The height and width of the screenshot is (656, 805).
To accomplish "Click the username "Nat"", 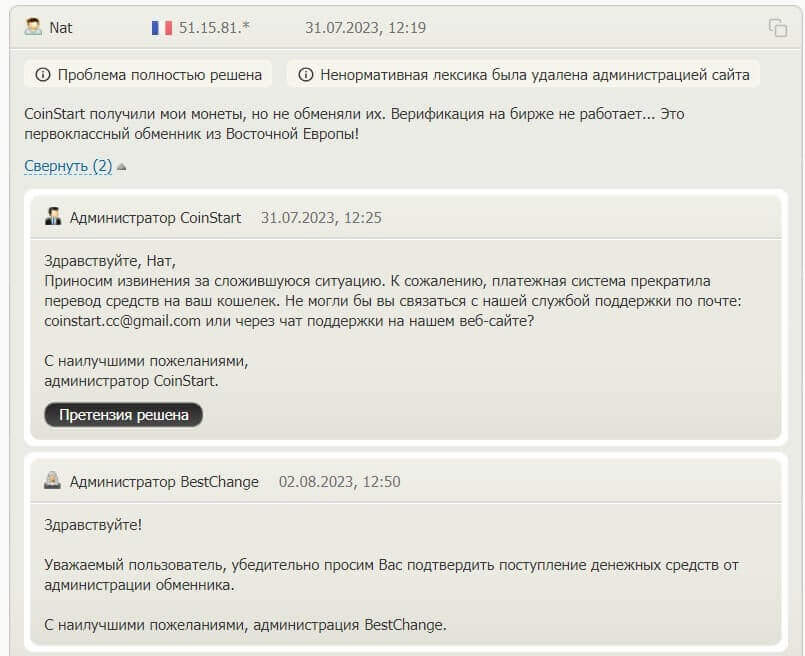I will [x=61, y=27].
